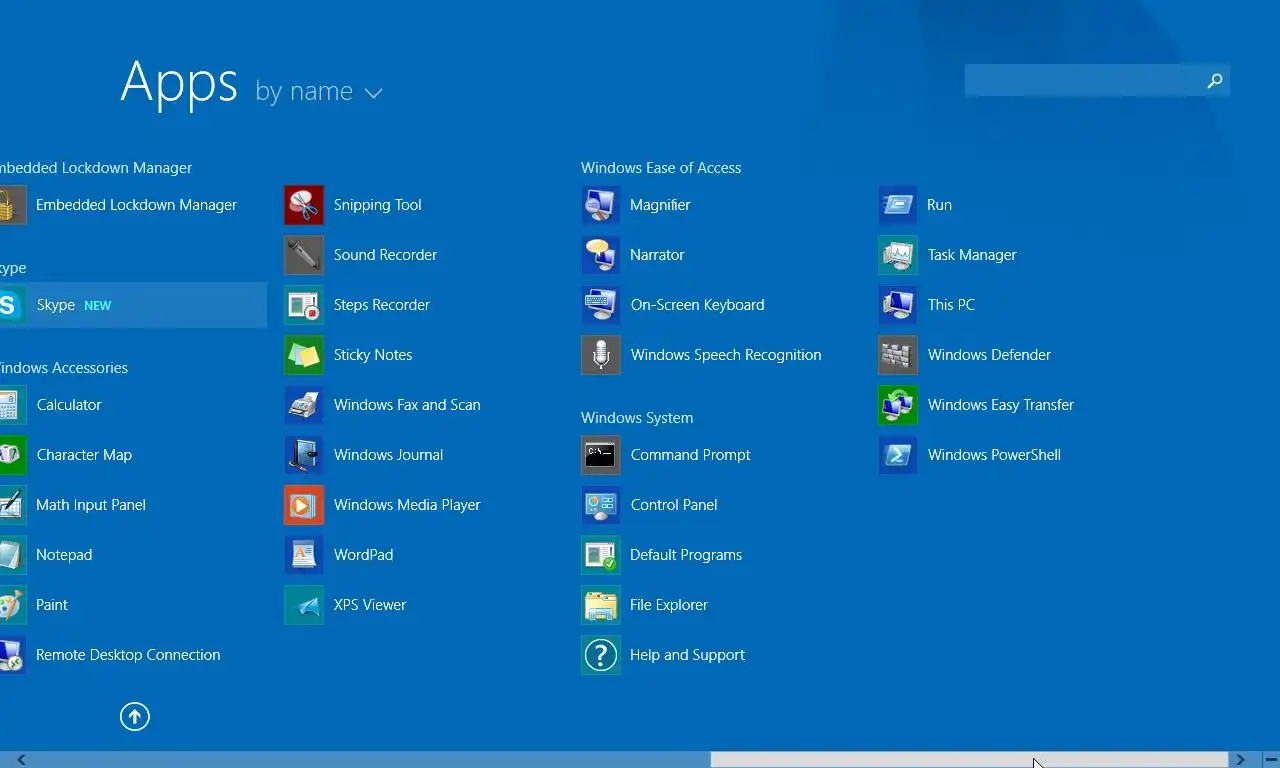The height and width of the screenshot is (768, 1280).
Task: Open the Default Programs icon
Action: pyautogui.click(x=601, y=555)
